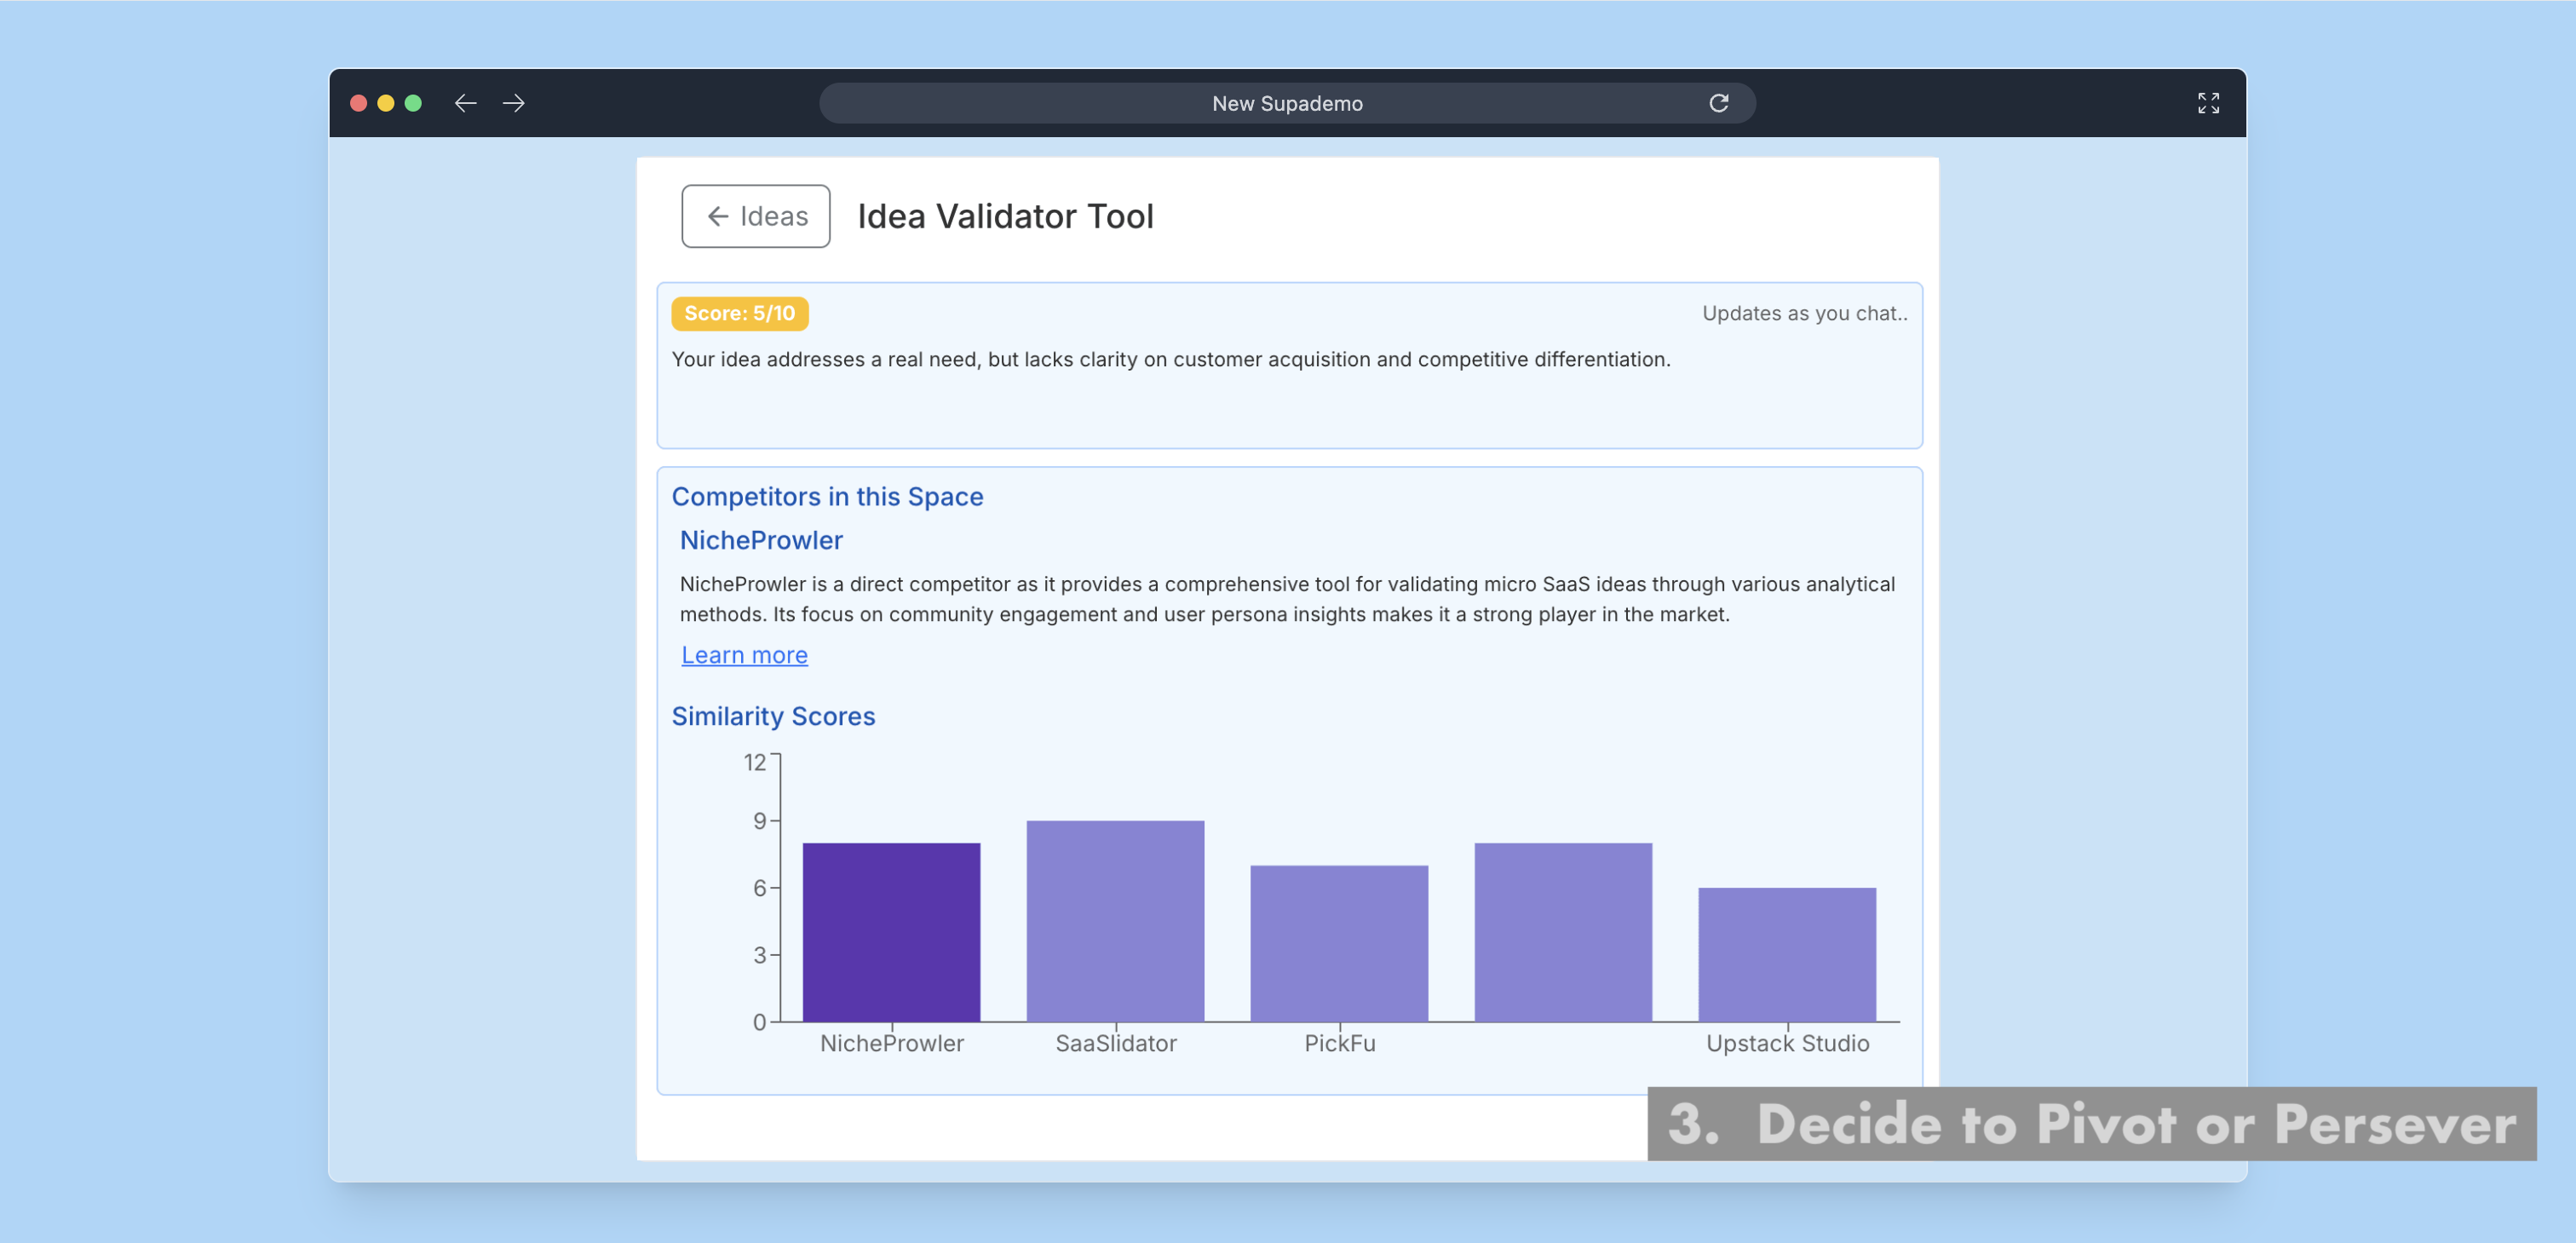Image resolution: width=2576 pixels, height=1243 pixels.
Task: Click the NicheProwler competitor heading
Action: (761, 540)
